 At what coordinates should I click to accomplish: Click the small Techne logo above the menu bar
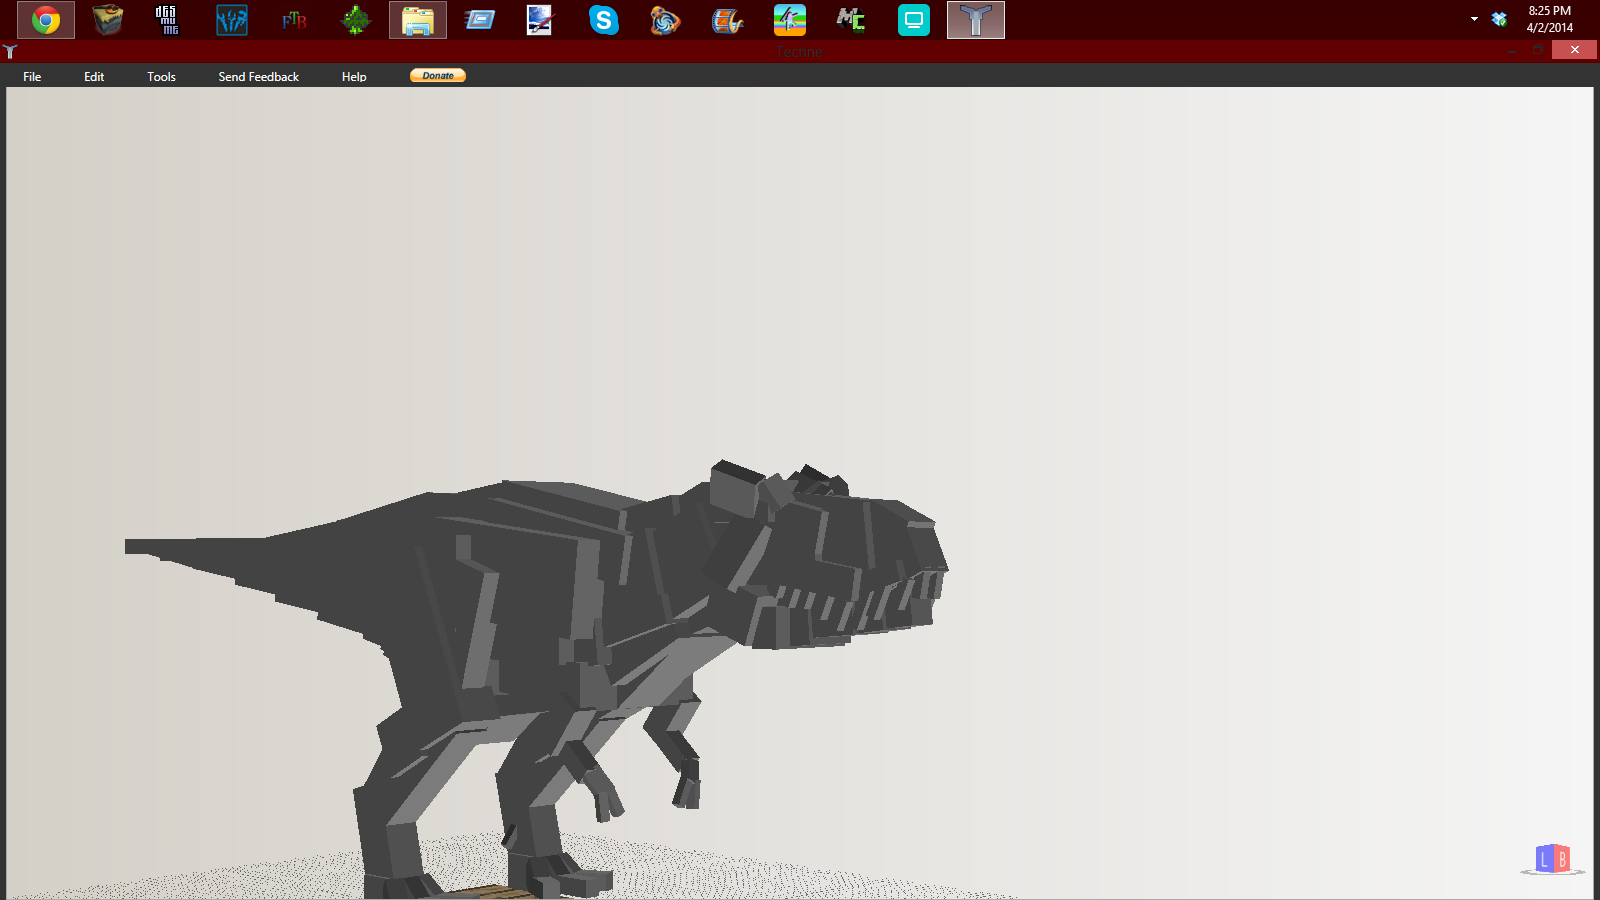pyautogui.click(x=11, y=52)
